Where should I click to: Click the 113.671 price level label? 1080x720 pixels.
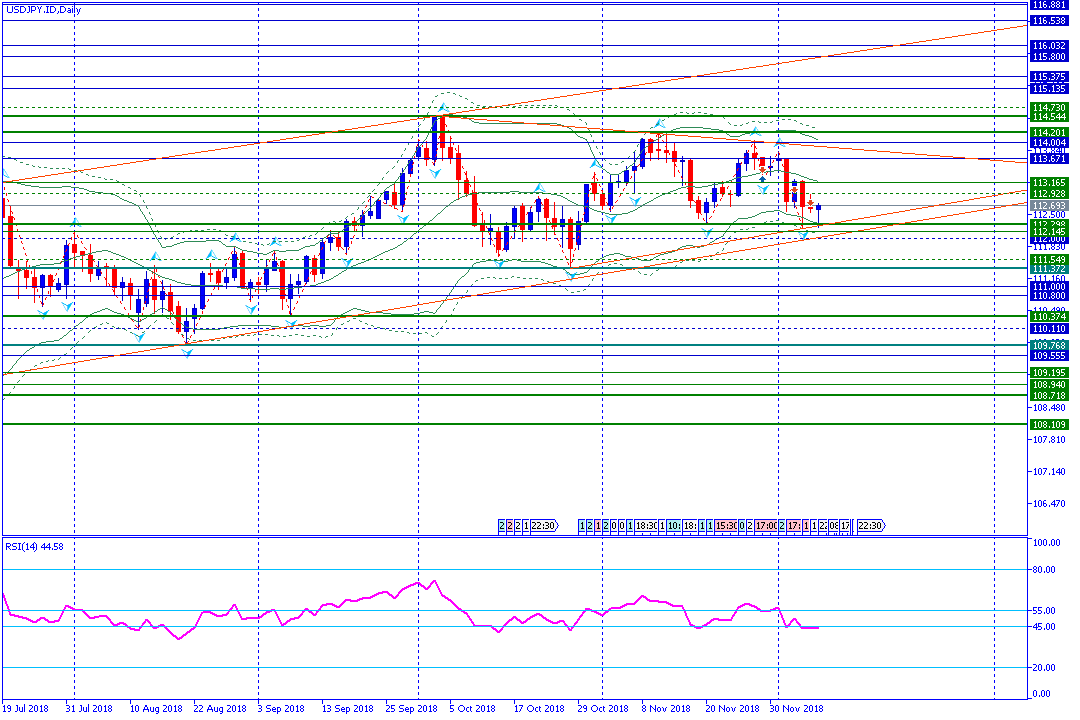pyautogui.click(x=1048, y=158)
